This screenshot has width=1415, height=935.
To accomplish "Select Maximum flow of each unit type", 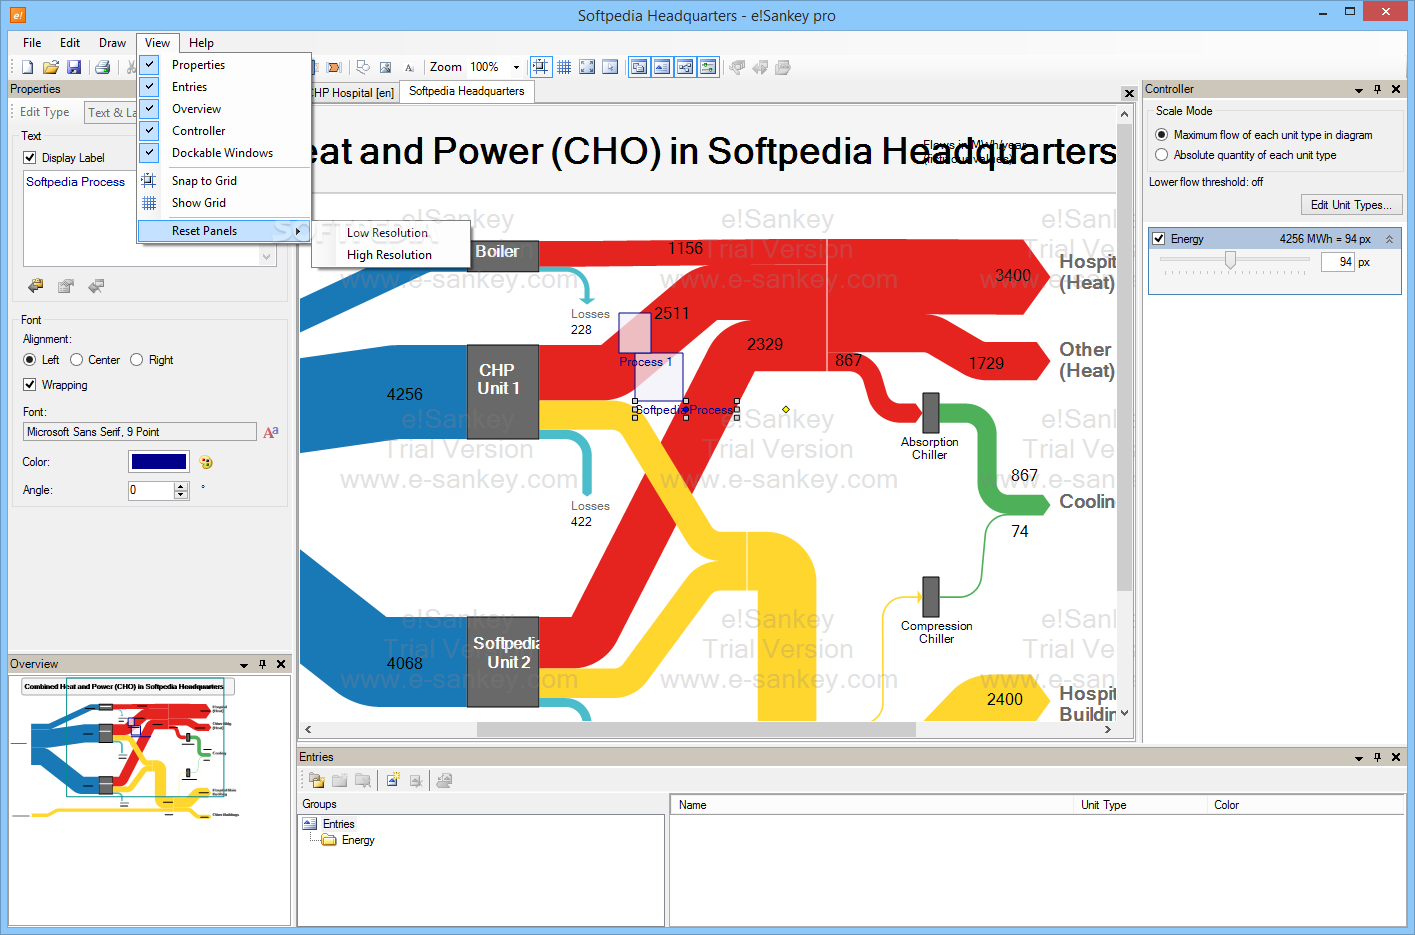I will [x=1162, y=135].
